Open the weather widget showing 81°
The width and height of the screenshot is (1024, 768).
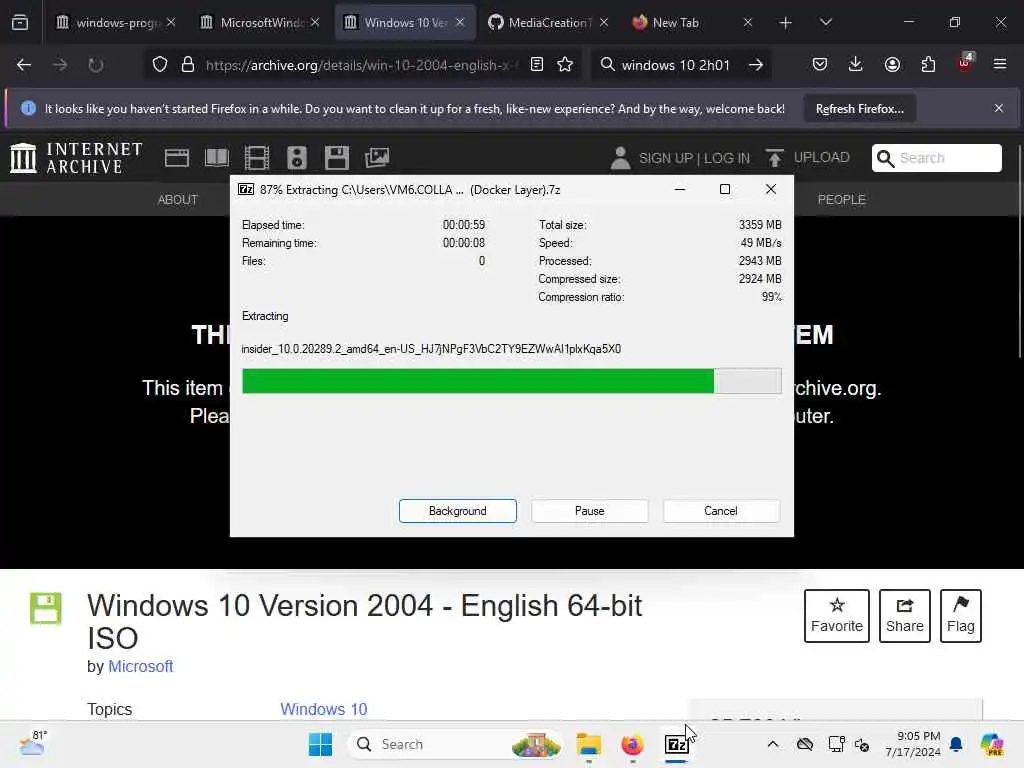pos(33,743)
